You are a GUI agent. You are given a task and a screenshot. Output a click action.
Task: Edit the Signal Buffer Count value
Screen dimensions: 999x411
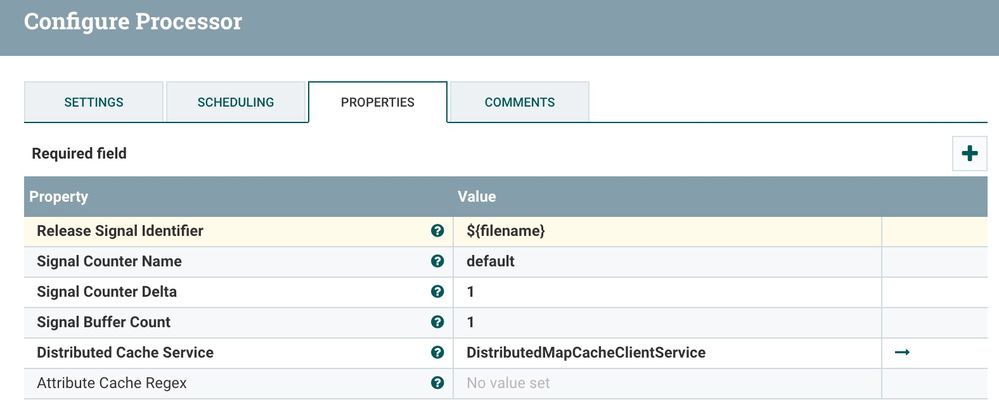tap(666, 322)
